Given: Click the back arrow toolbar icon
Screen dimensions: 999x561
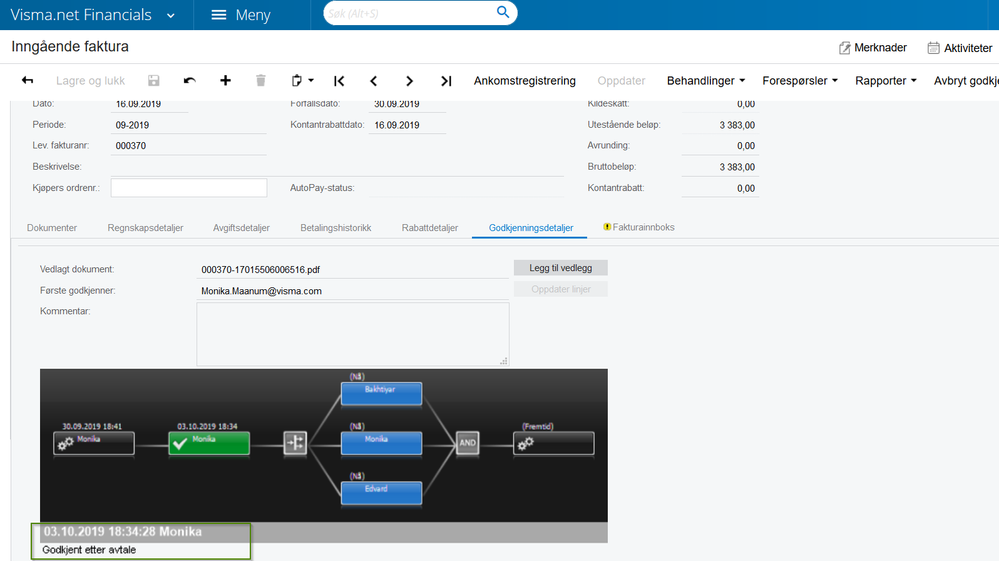Looking at the screenshot, I should click(27, 80).
